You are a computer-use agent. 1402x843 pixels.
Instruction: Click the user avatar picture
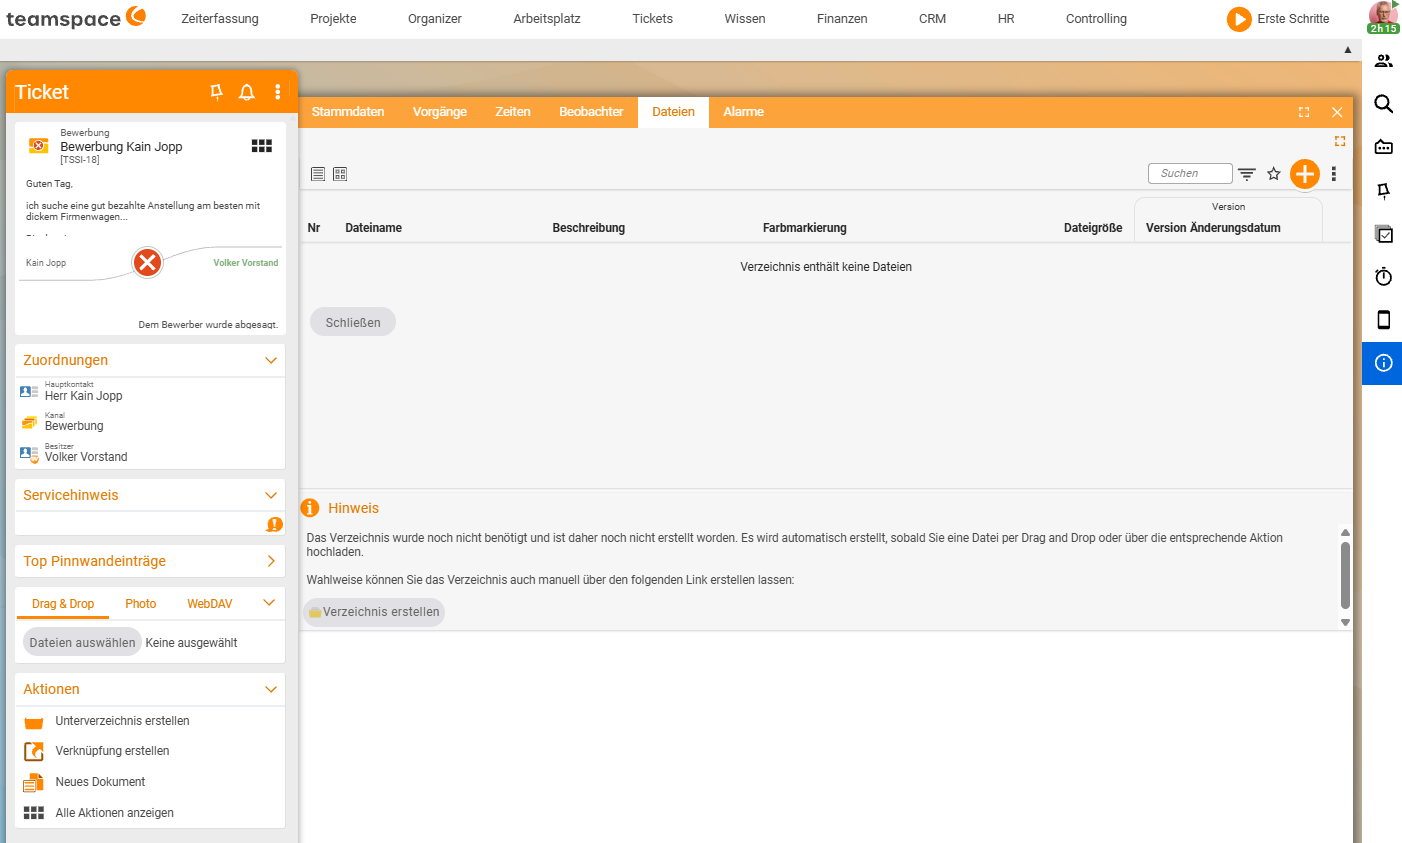coord(1384,15)
